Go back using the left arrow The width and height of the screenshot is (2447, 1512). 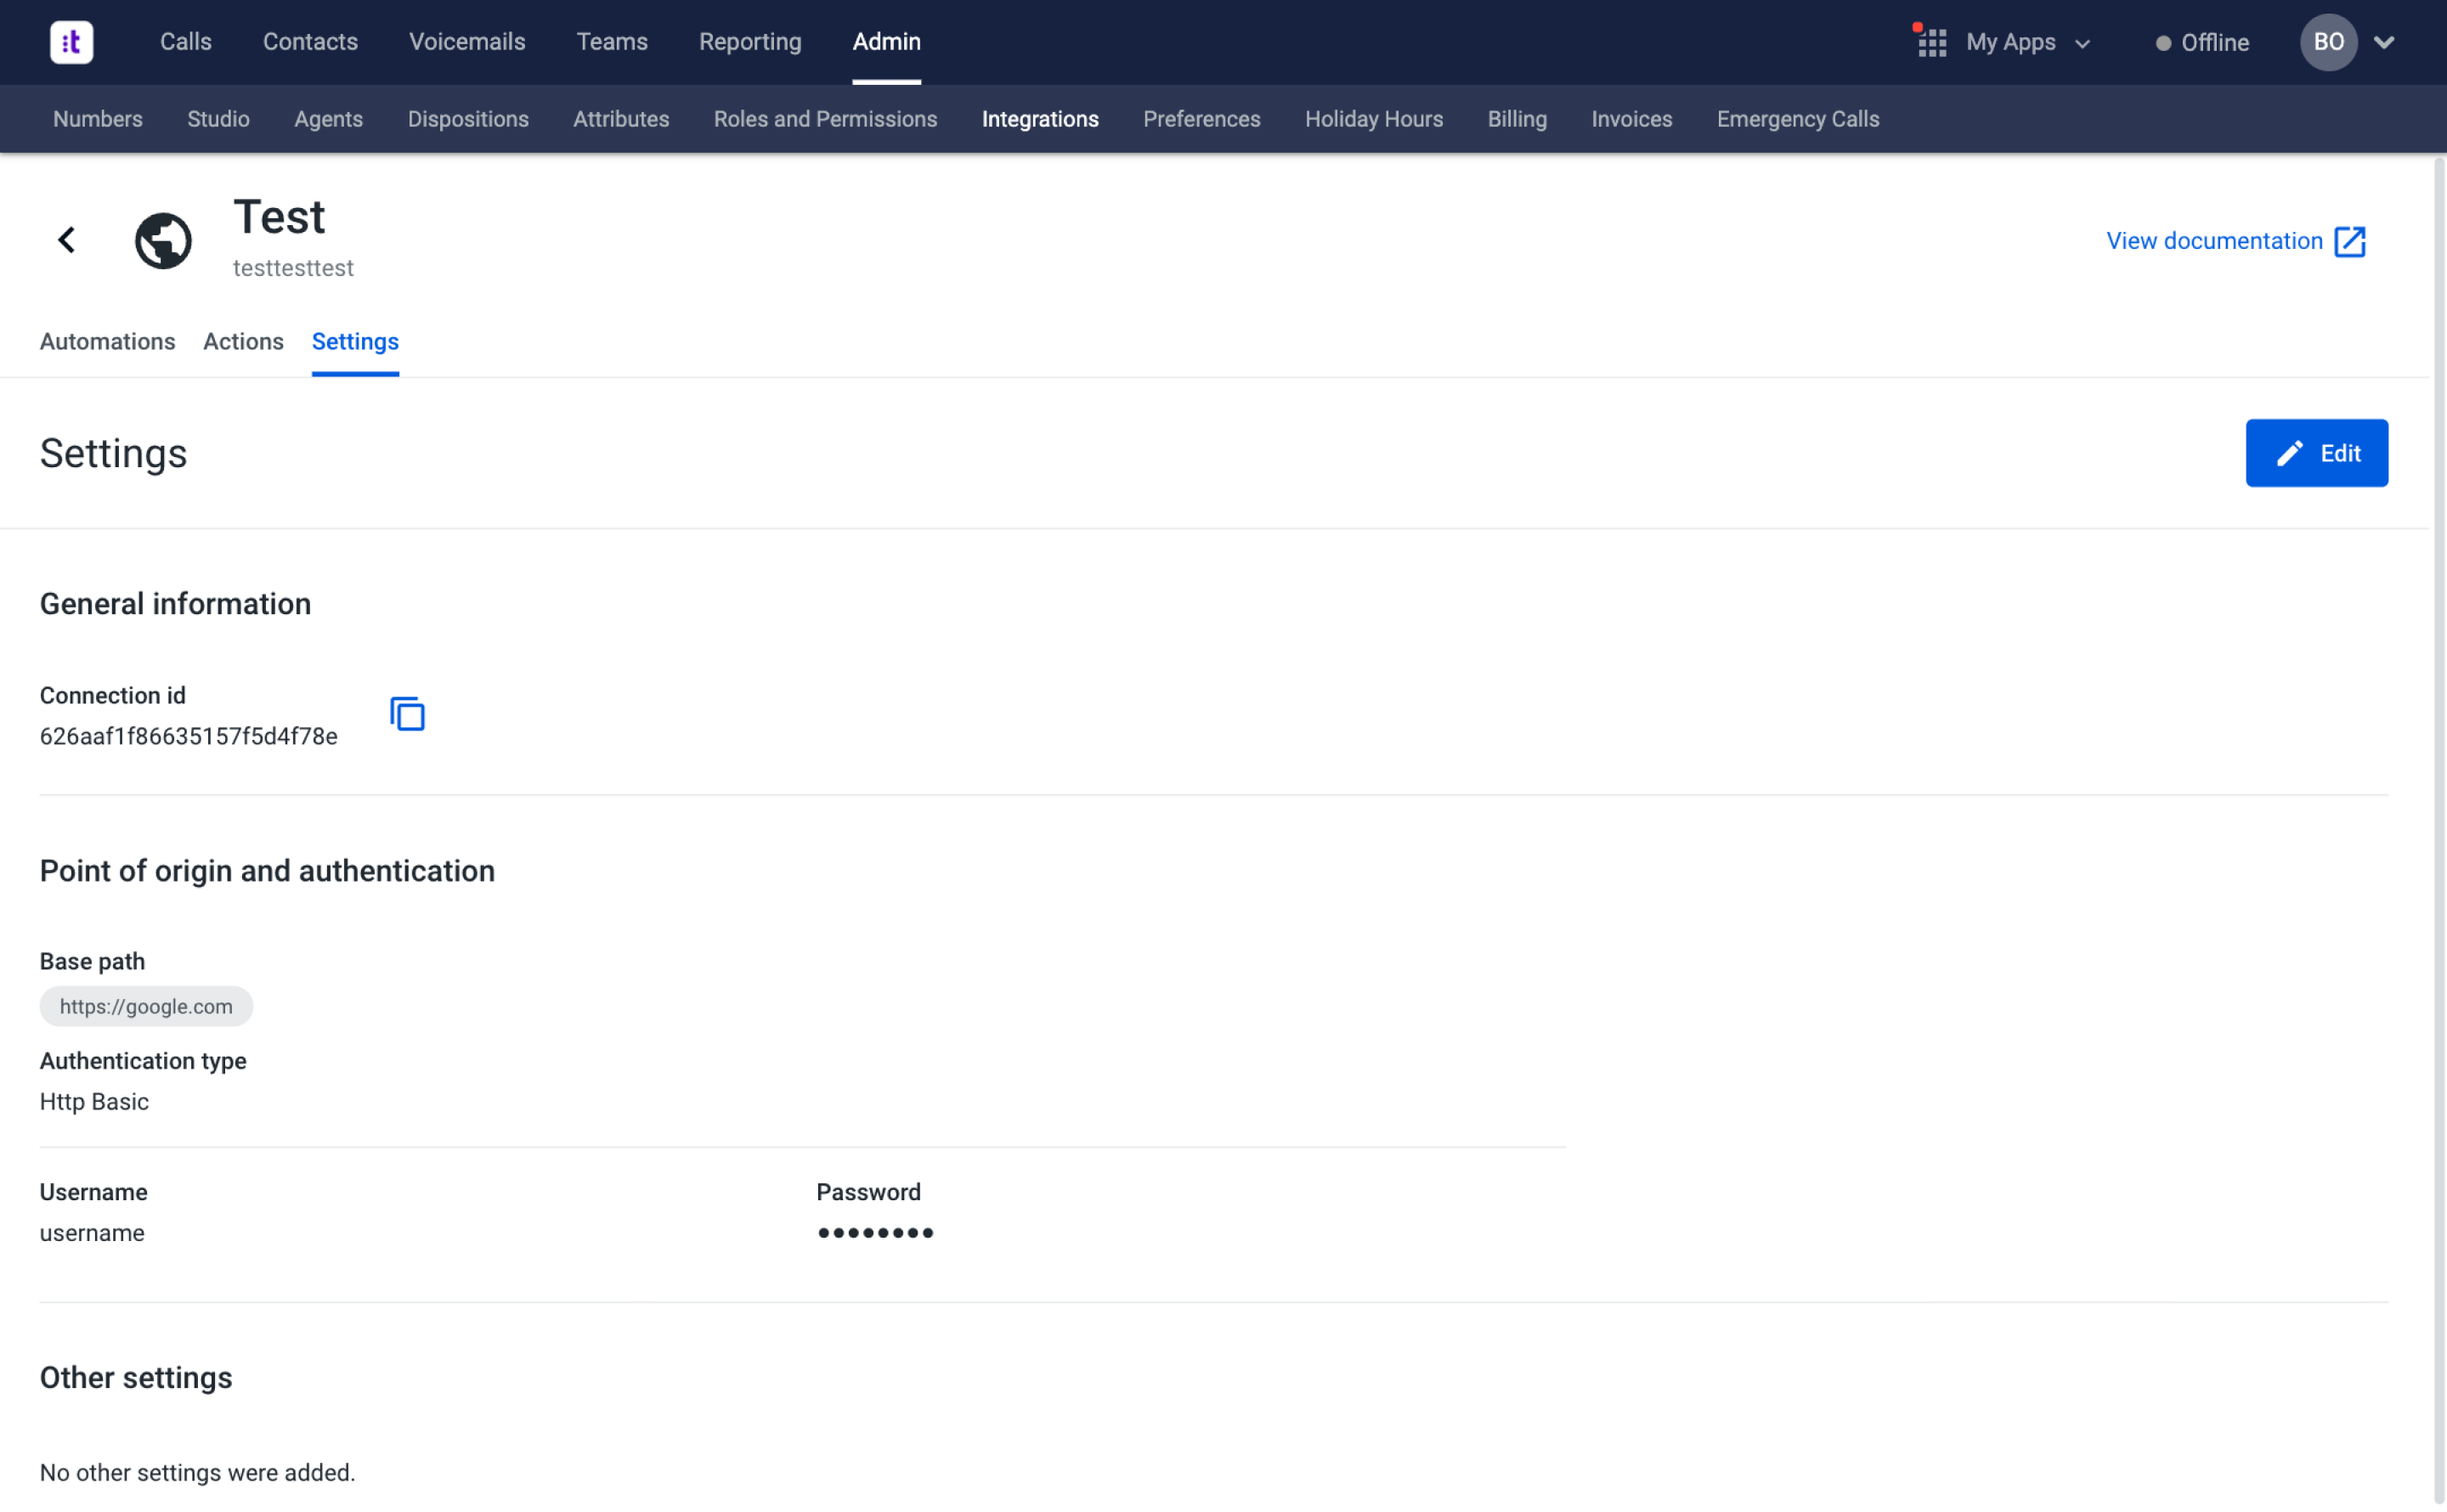tap(67, 240)
